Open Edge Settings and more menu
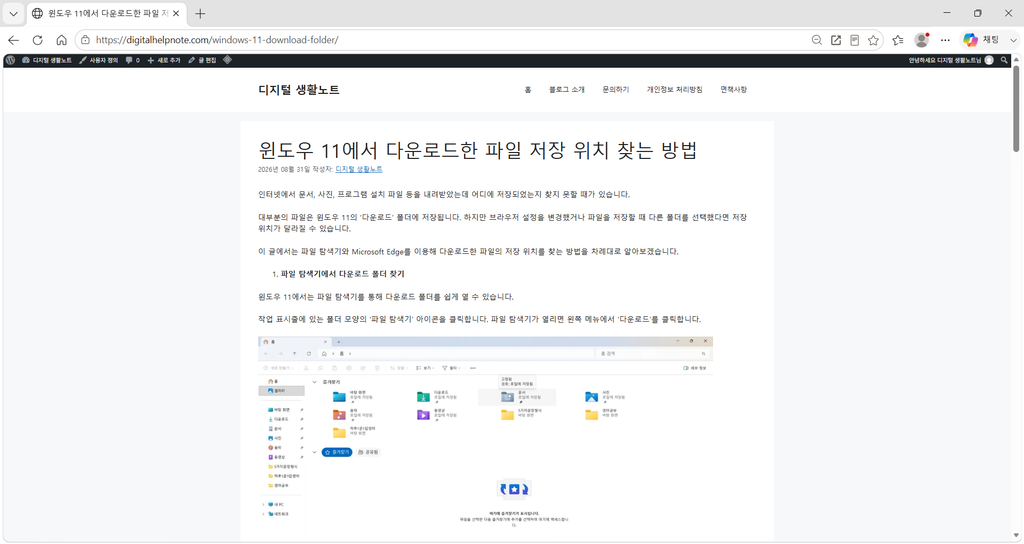The width and height of the screenshot is (1024, 544). pos(945,40)
